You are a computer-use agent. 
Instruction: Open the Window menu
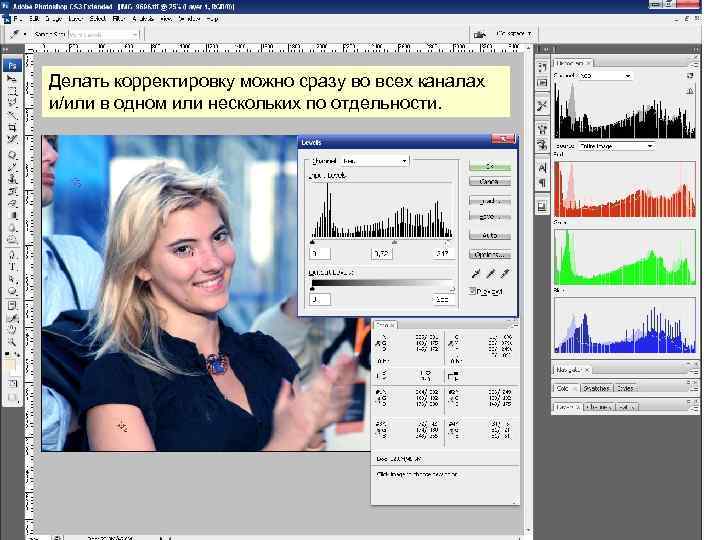[x=189, y=19]
